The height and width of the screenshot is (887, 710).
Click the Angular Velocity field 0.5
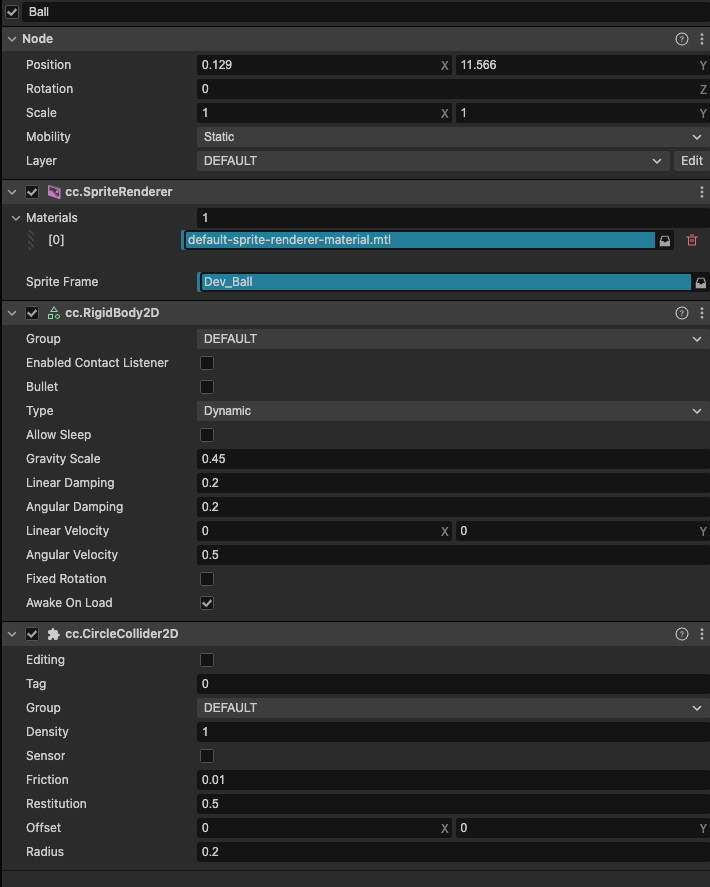[x=453, y=555]
